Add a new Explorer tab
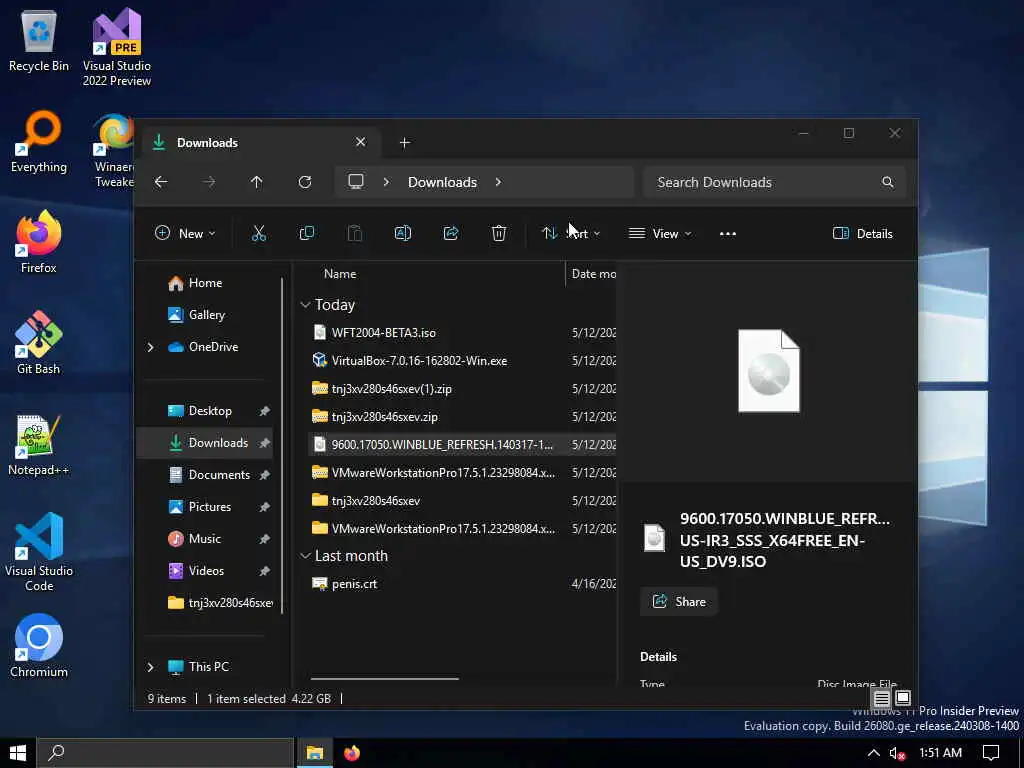The height and width of the screenshot is (768, 1024). [405, 142]
